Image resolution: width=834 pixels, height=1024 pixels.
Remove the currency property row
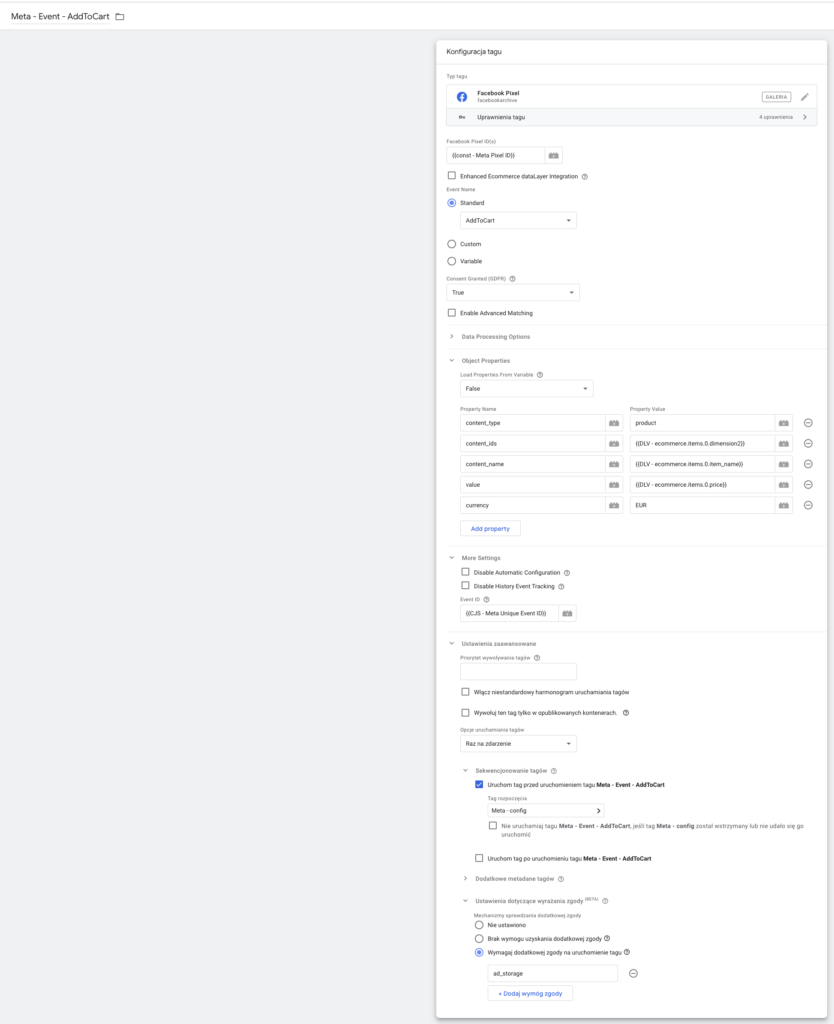(808, 505)
